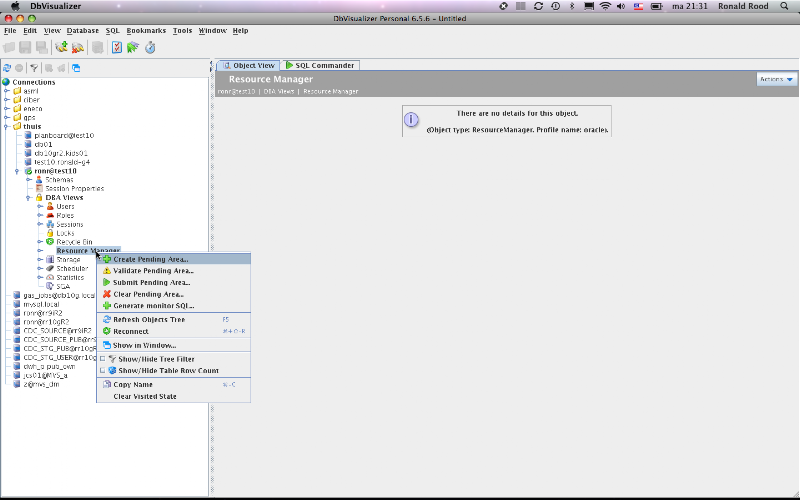This screenshot has height=500, width=800.
Task: Open the Actions dropdown
Action: coord(777,79)
